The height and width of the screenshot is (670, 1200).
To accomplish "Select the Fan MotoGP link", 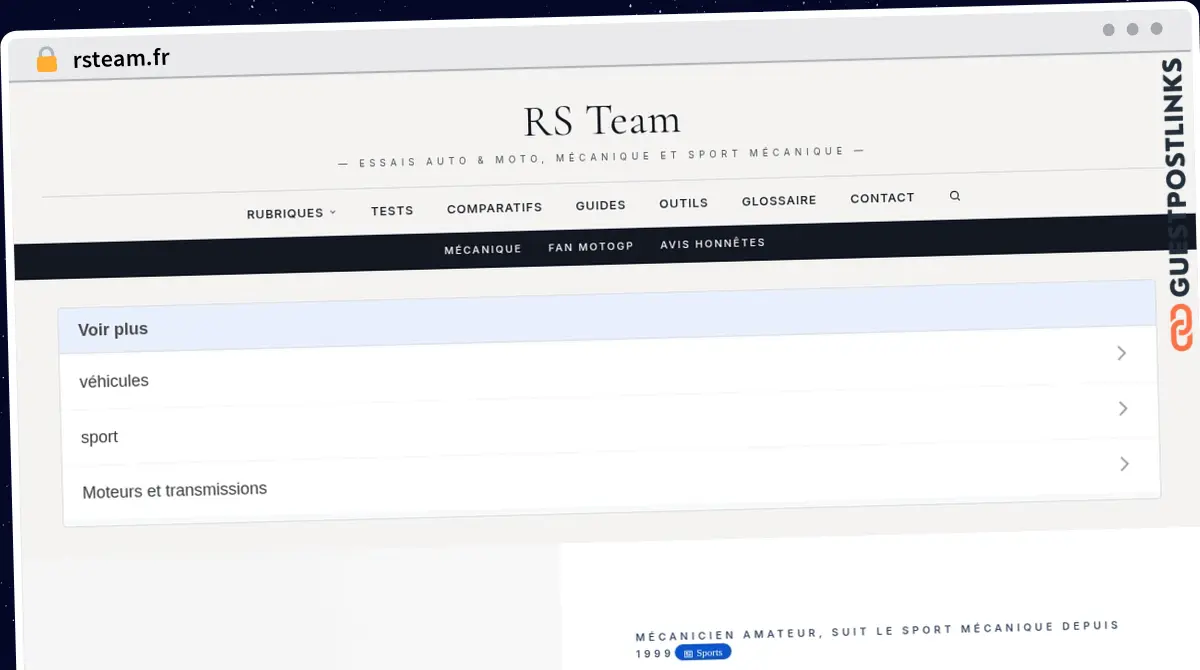I will [591, 246].
